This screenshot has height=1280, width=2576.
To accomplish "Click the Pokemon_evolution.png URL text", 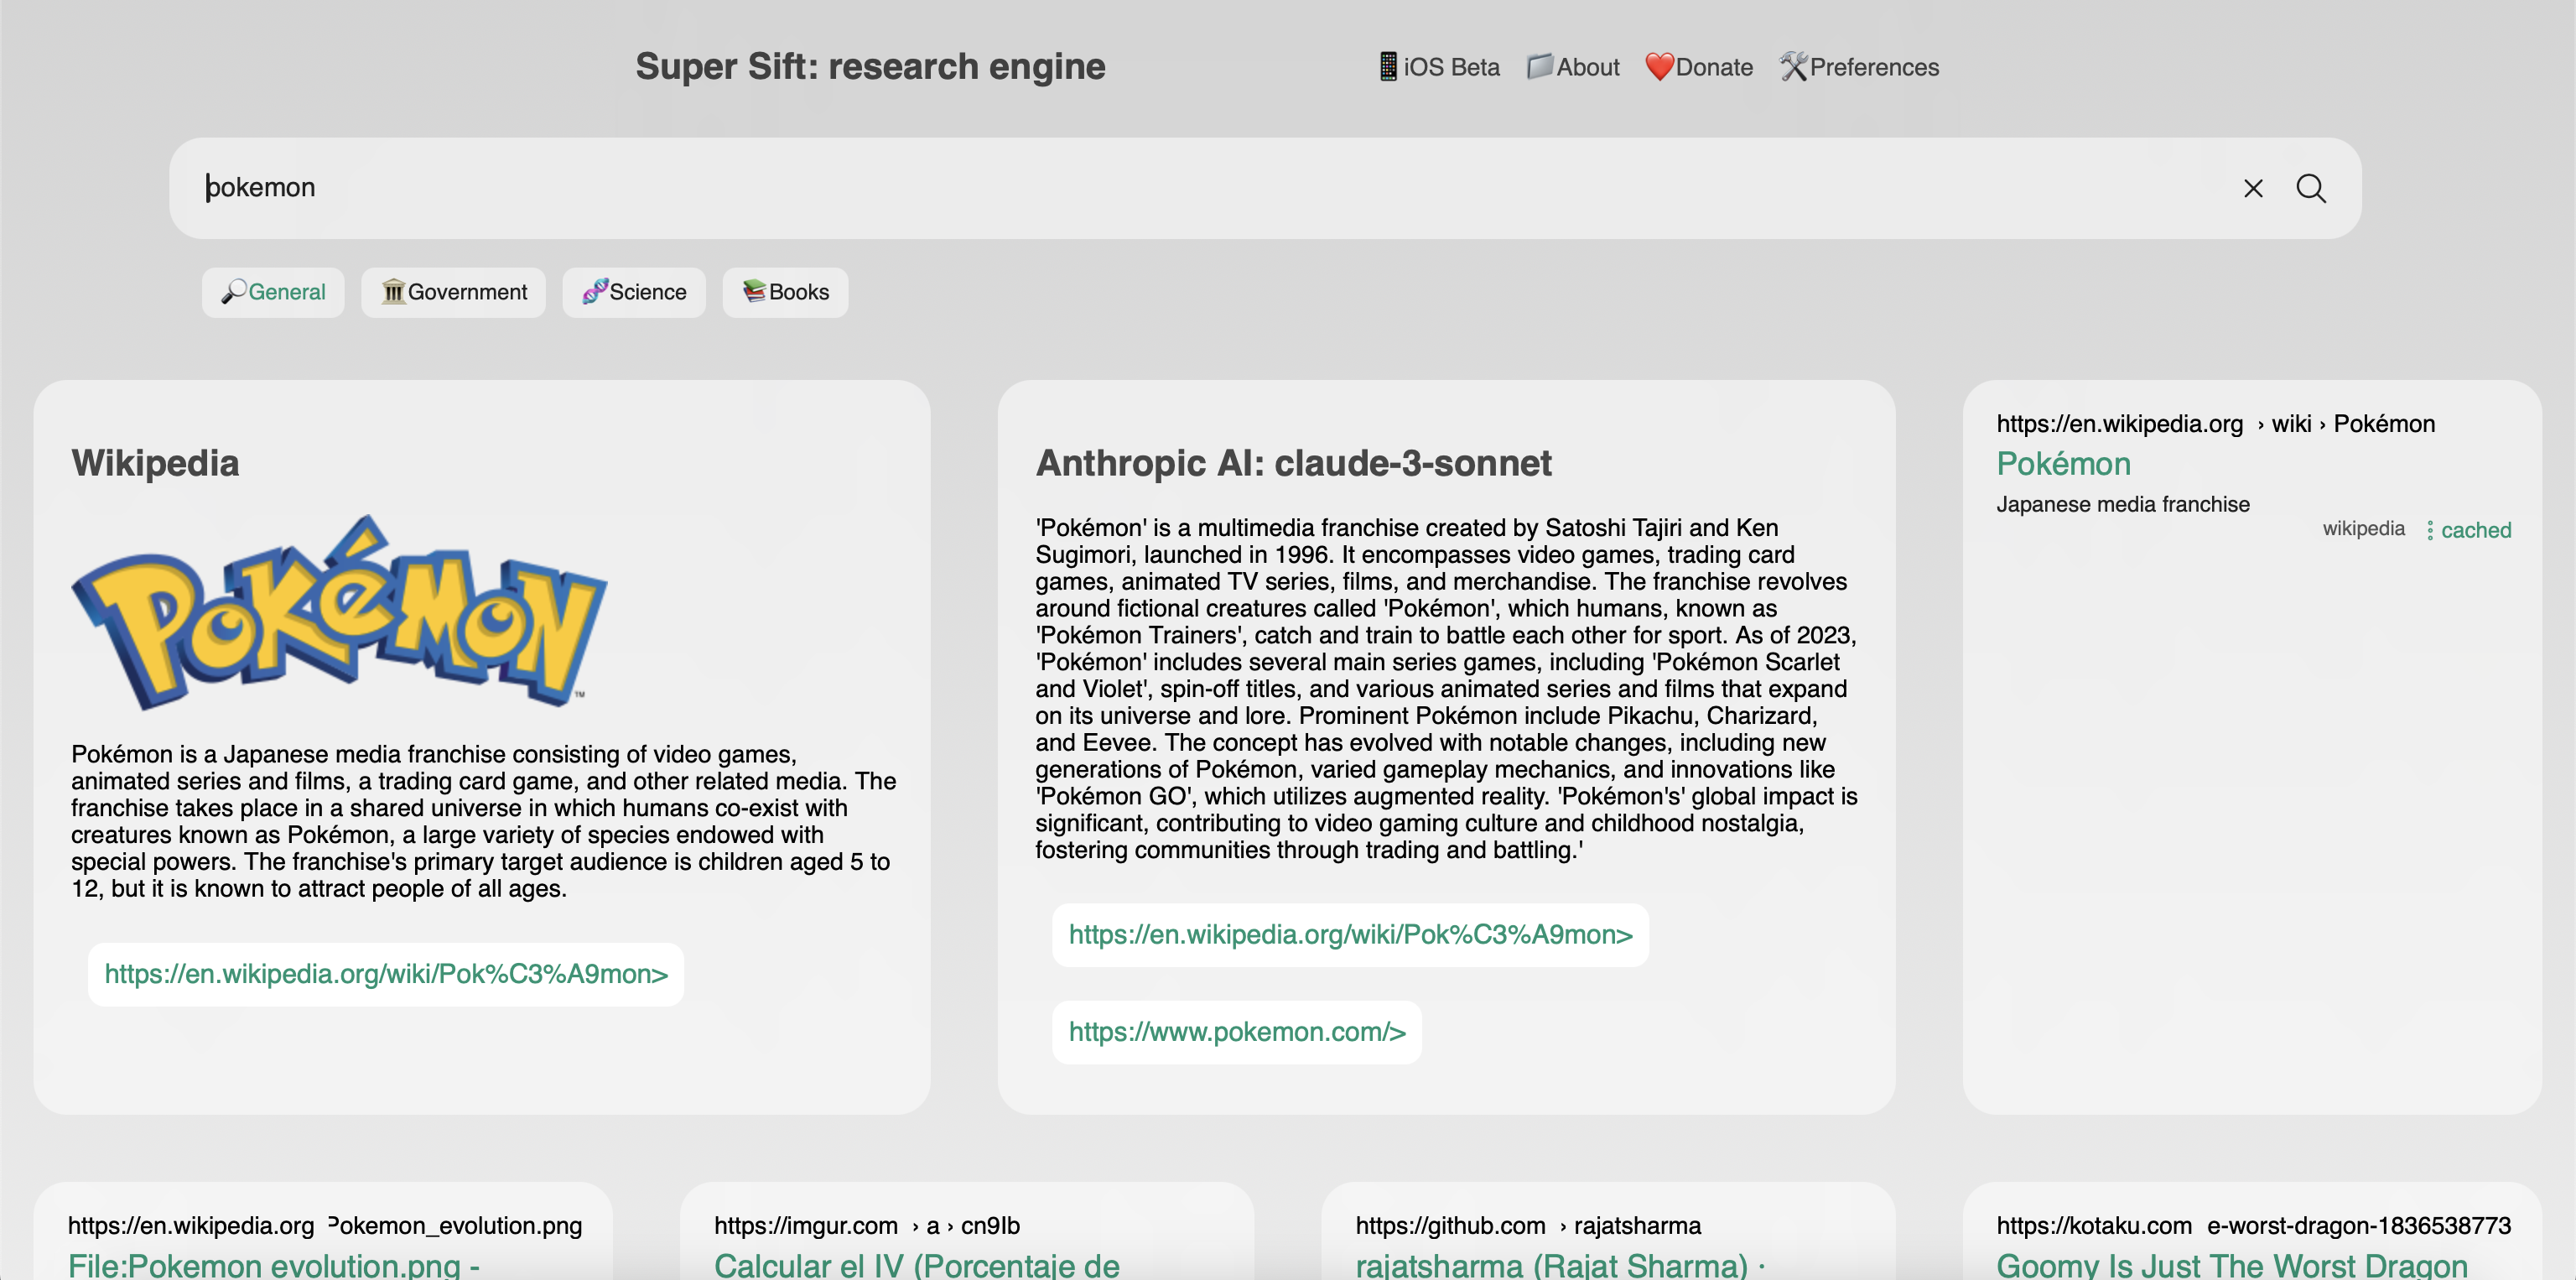I will [x=324, y=1226].
